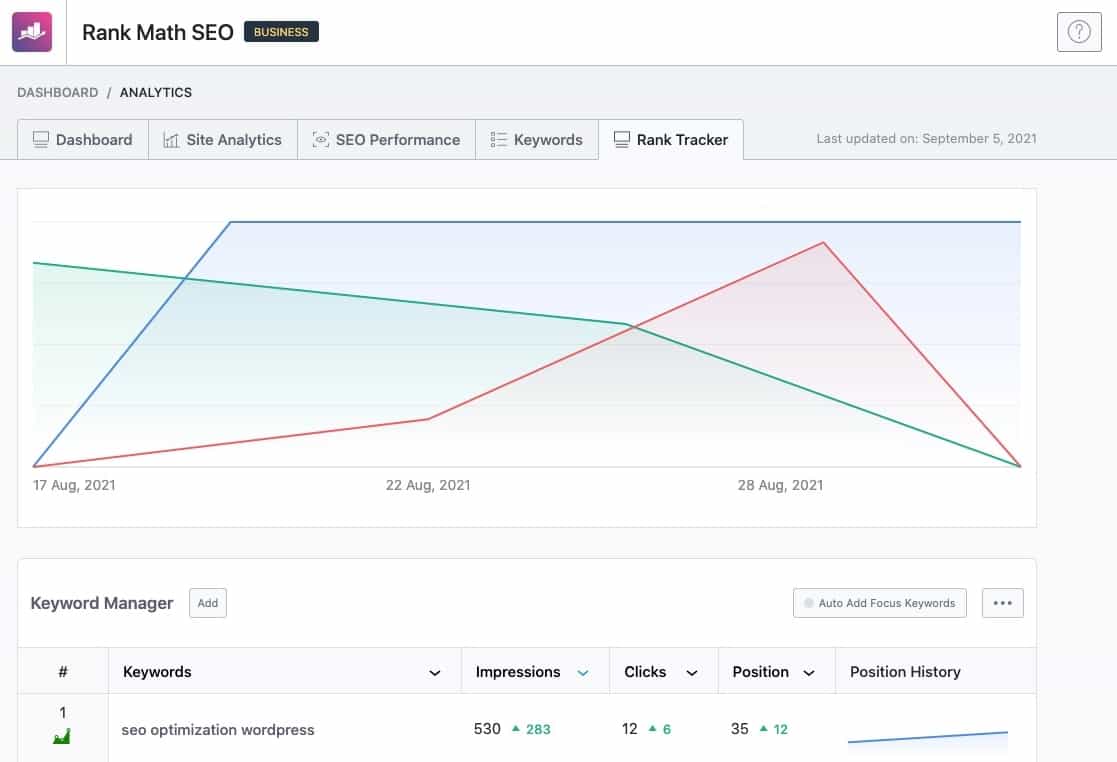Go to Dashboard breadcrumb link
The width and height of the screenshot is (1117, 762).
tap(58, 93)
